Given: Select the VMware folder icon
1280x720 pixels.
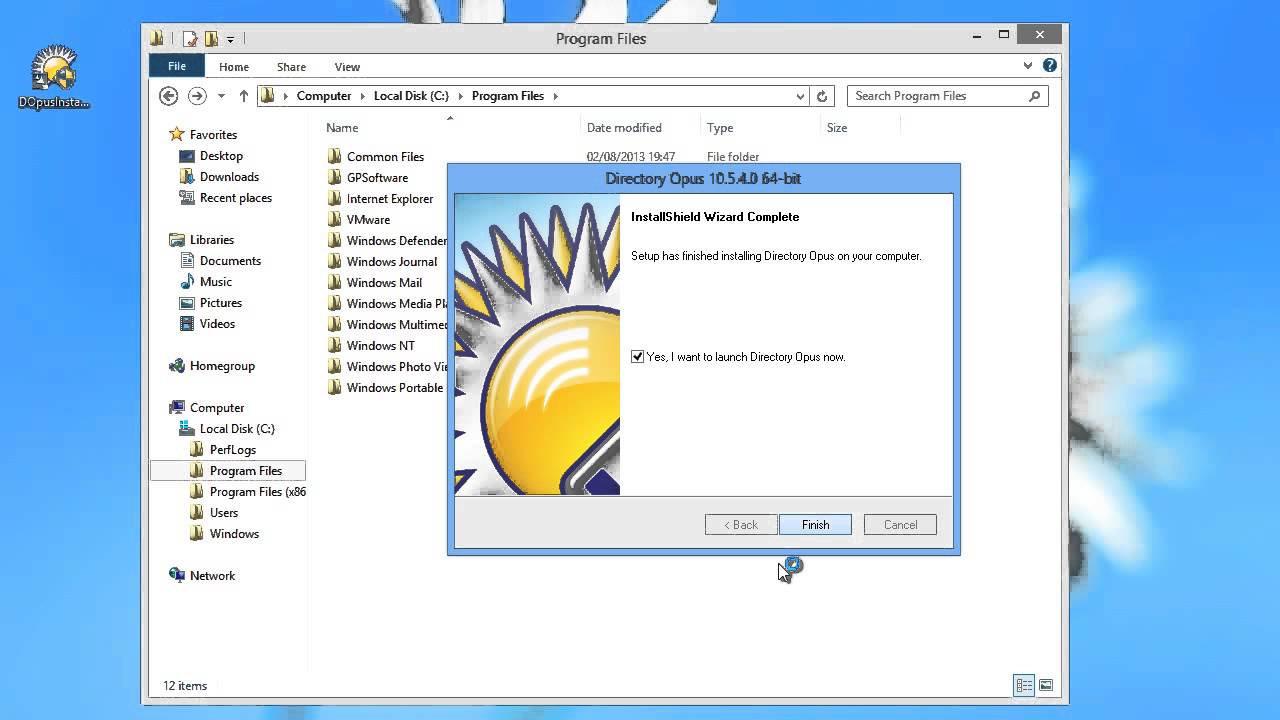Looking at the screenshot, I should [x=335, y=220].
